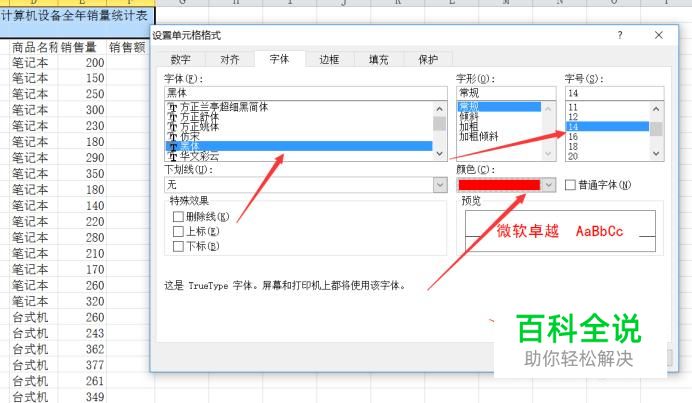Click the spreadsheet cell with value 250
The height and width of the screenshot is (403, 692).
[82, 94]
